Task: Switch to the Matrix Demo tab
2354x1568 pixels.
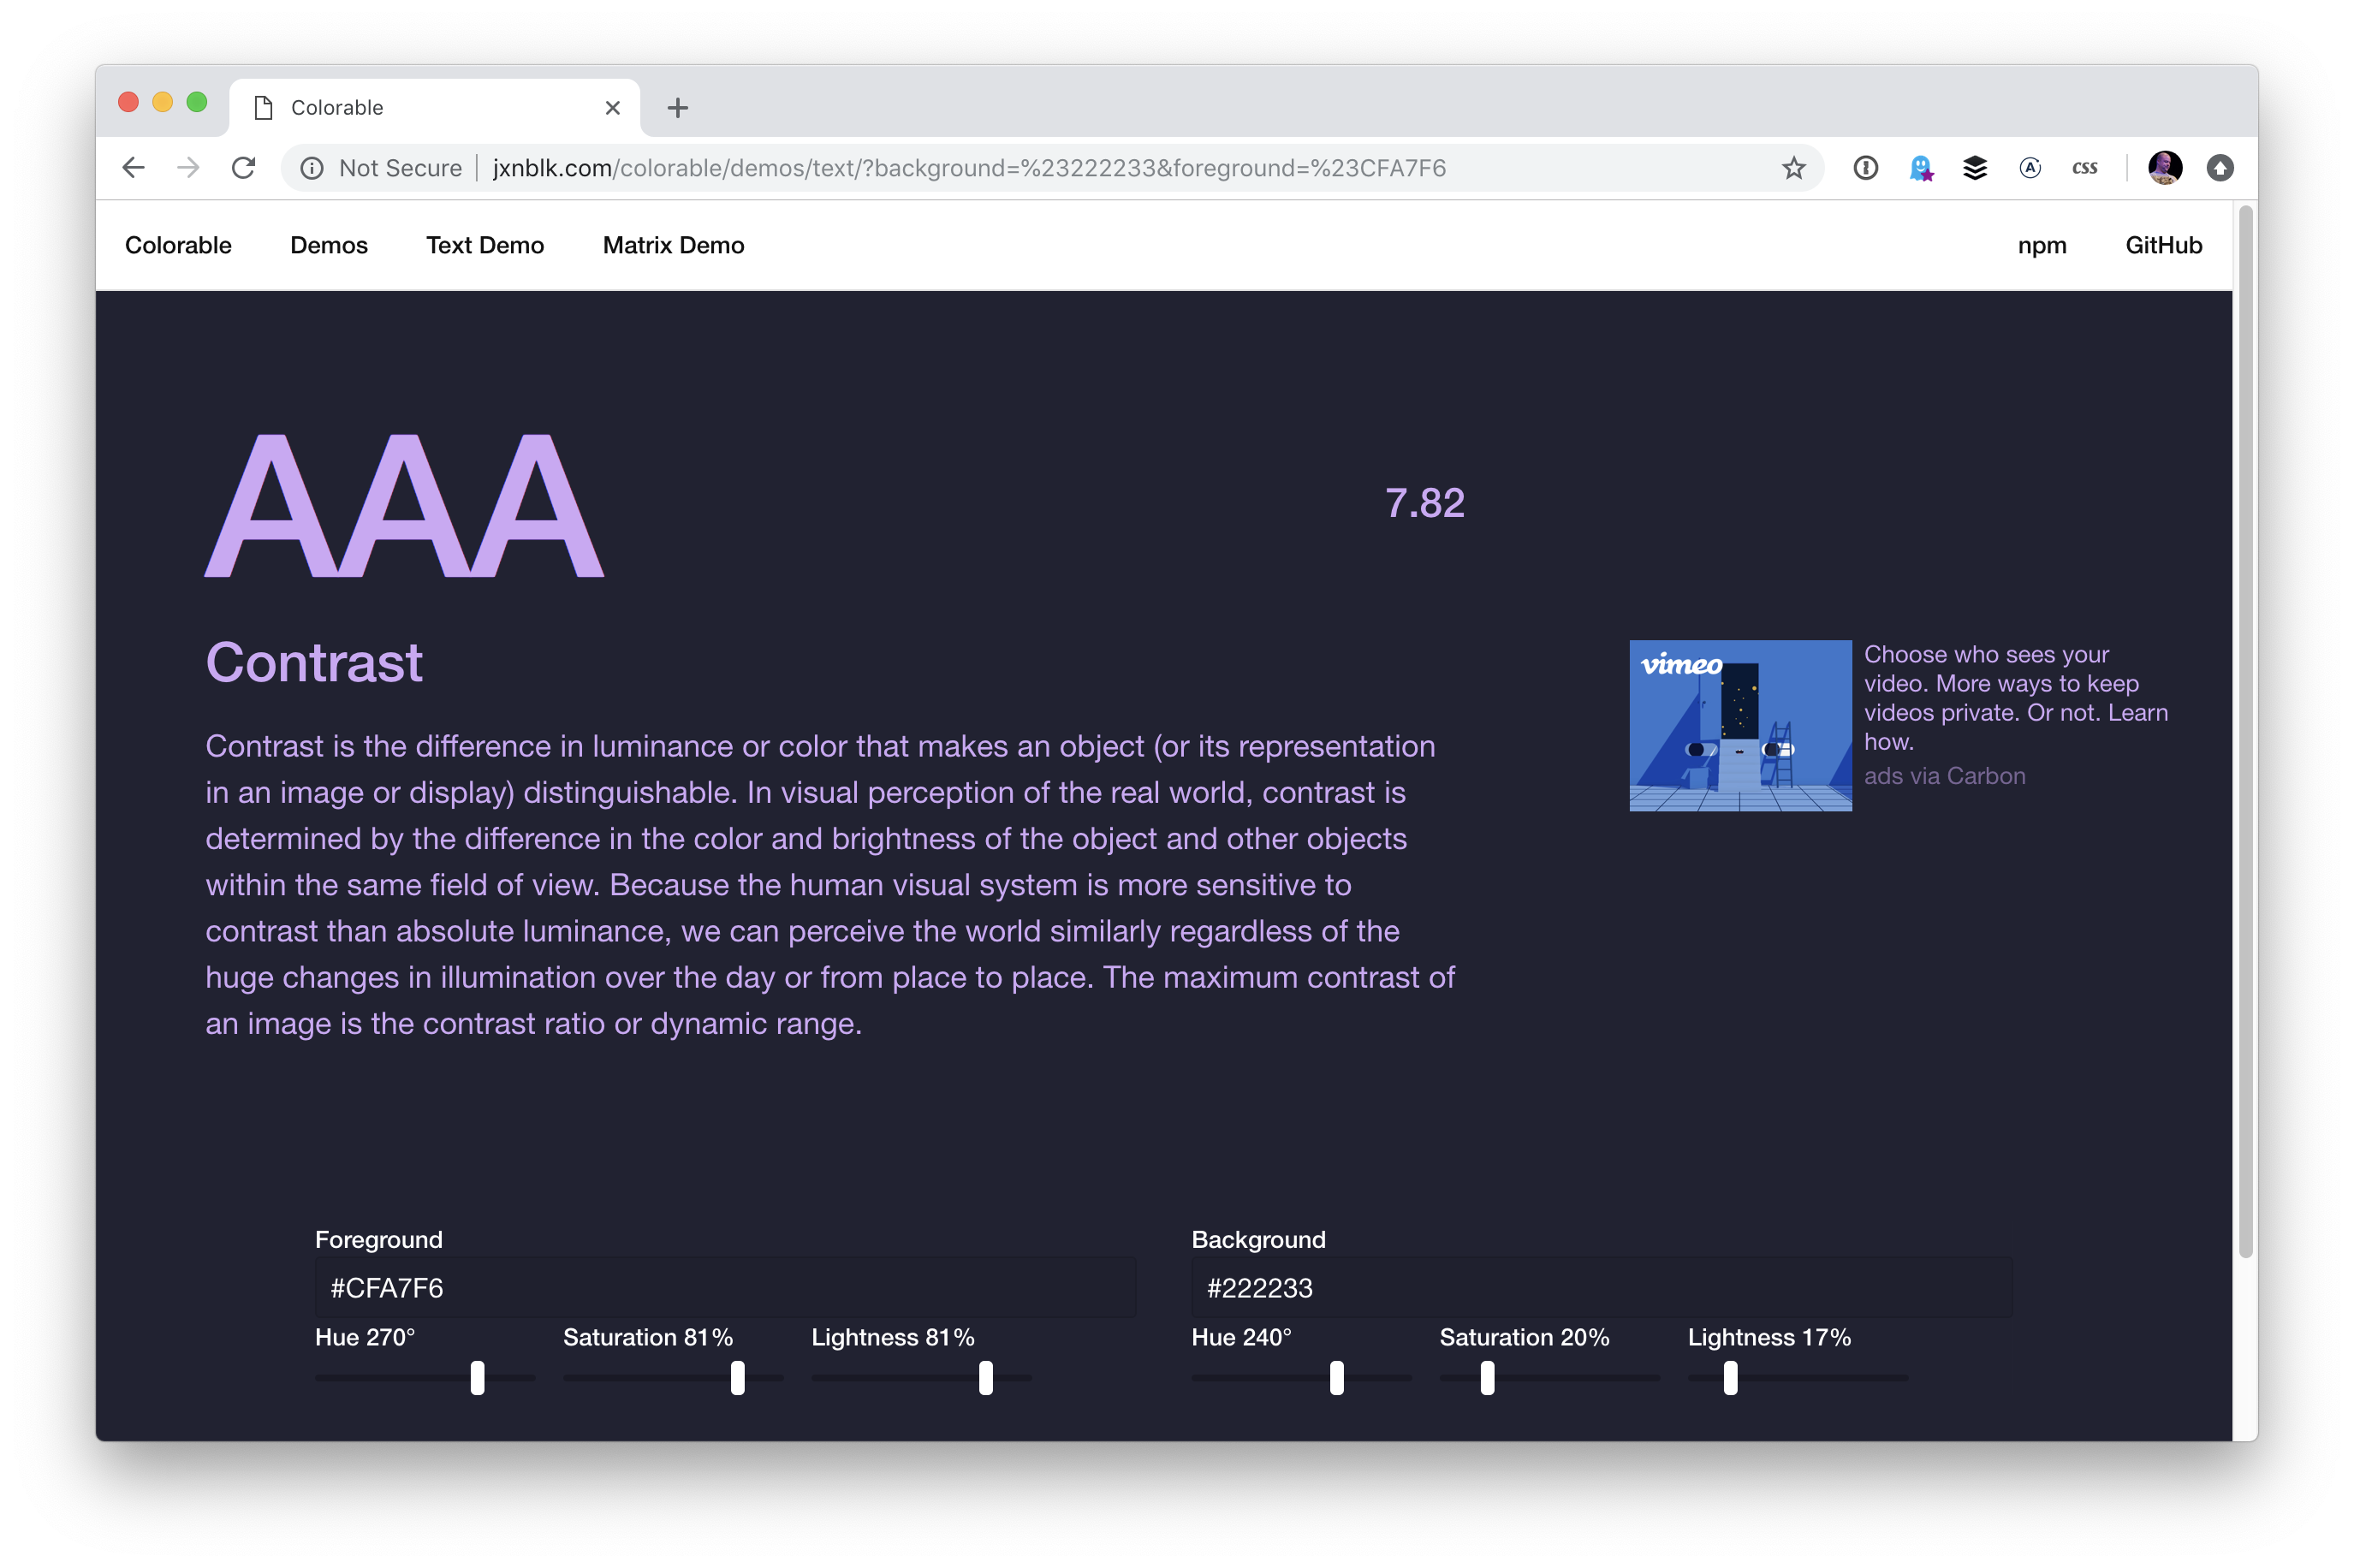Action: [674, 245]
